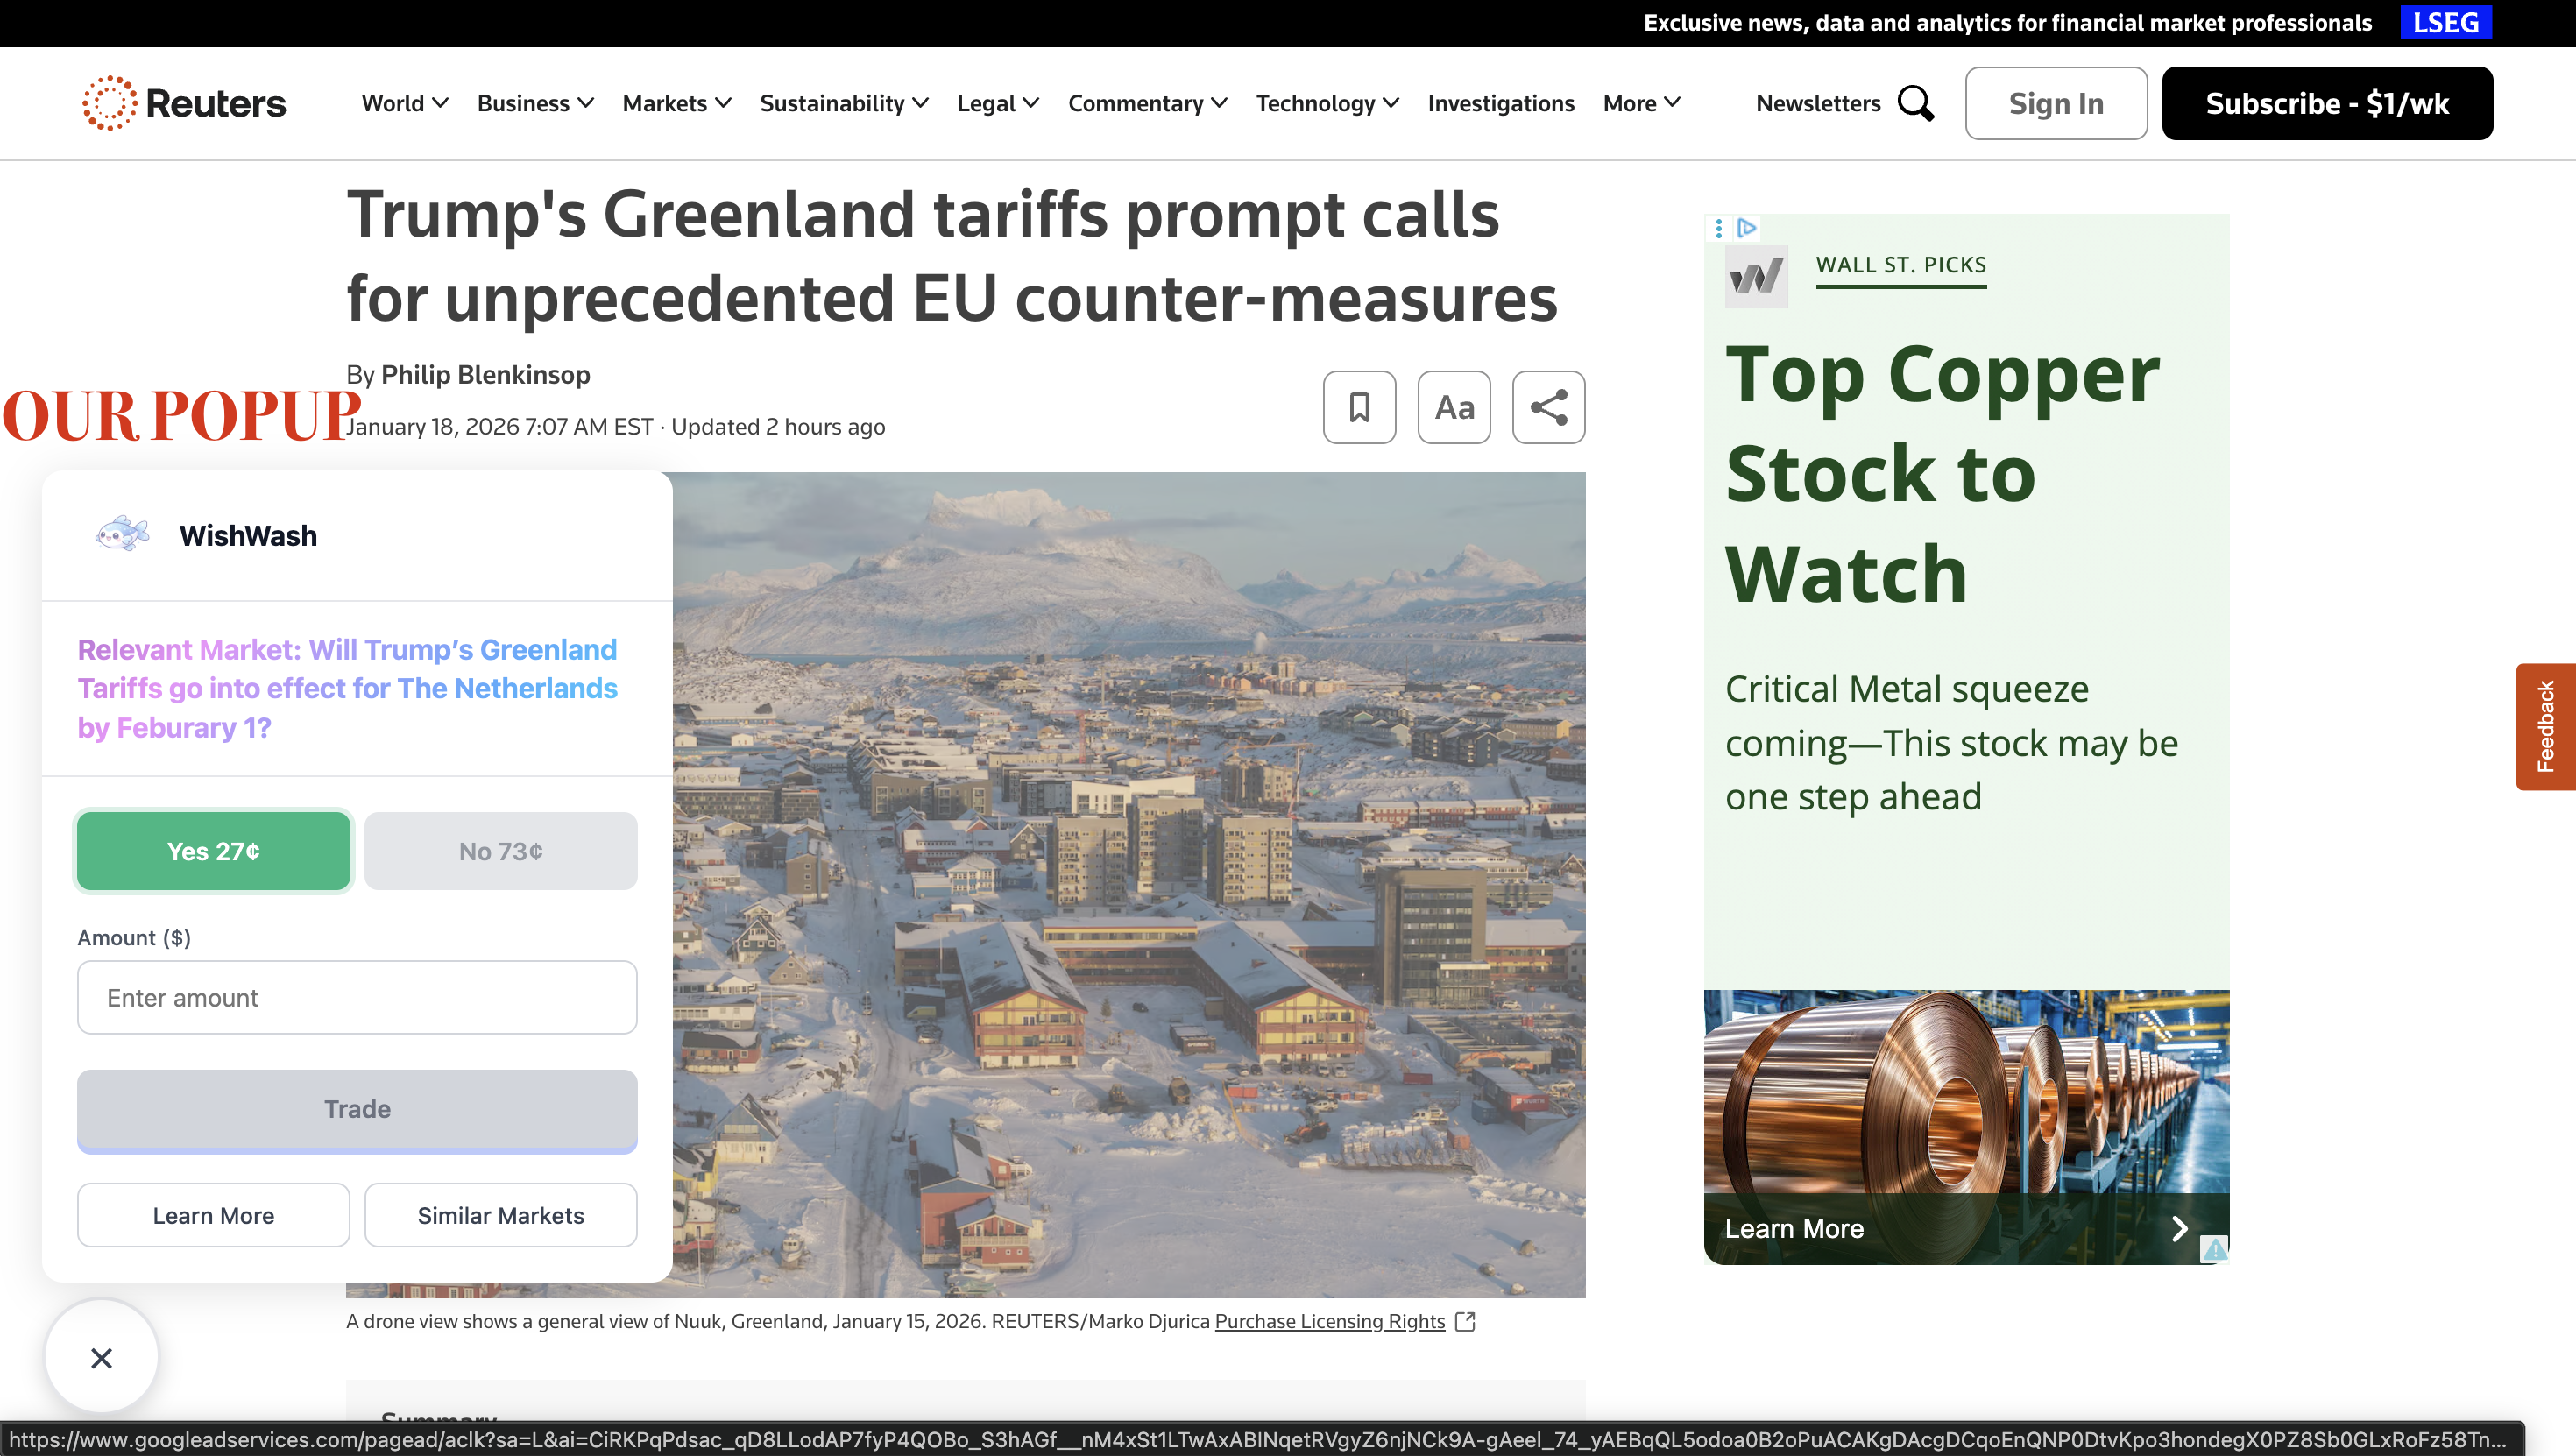Screen dimensions: 2576x1456
Task: Click the WishWash fish logo
Action: [122, 534]
